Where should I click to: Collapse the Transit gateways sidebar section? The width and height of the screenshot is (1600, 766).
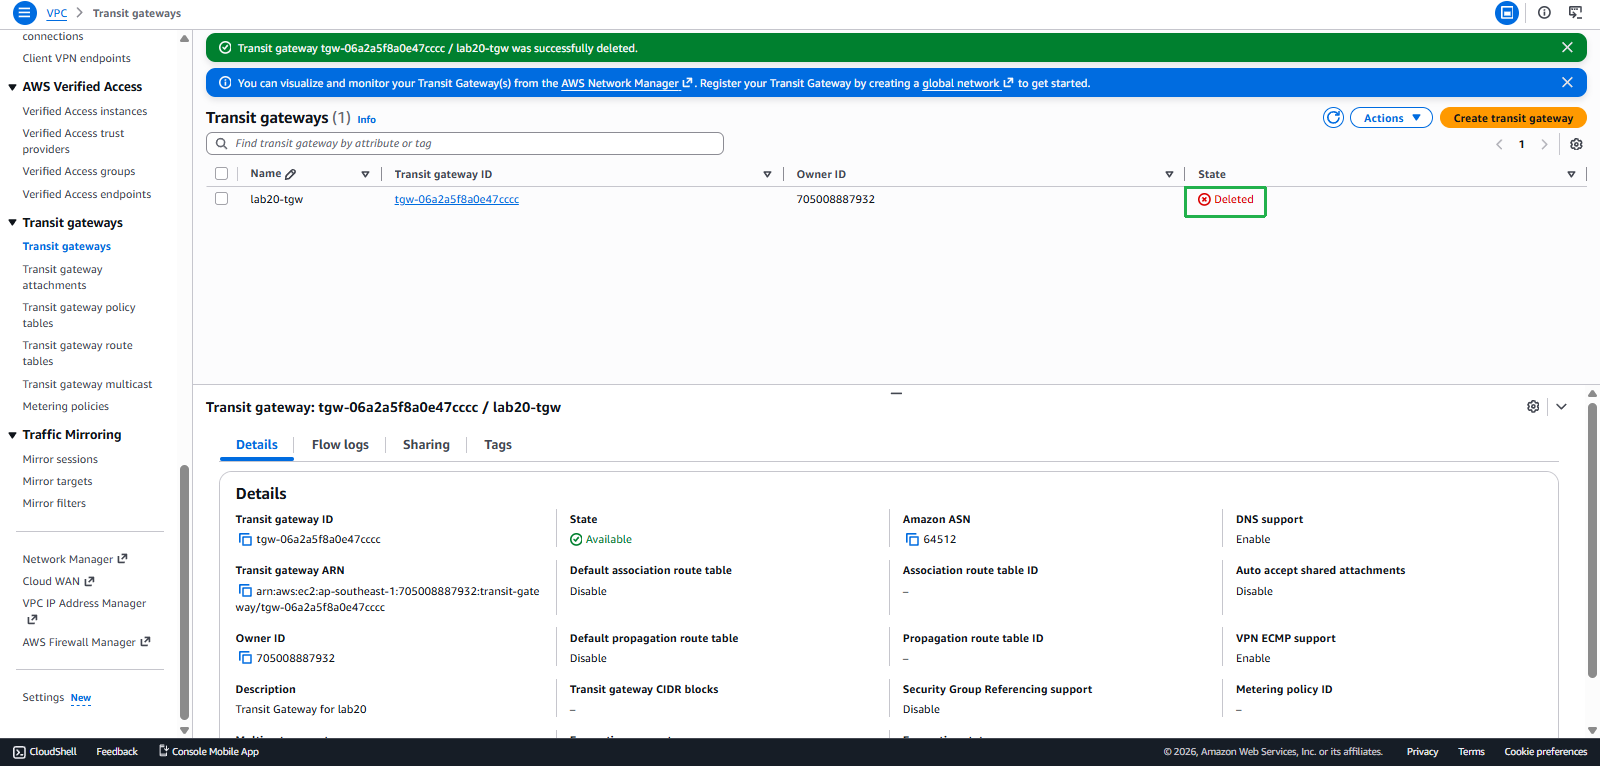[12, 223]
